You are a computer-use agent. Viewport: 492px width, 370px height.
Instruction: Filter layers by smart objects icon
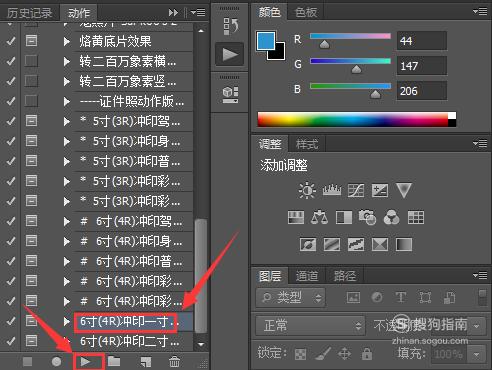[449, 297]
